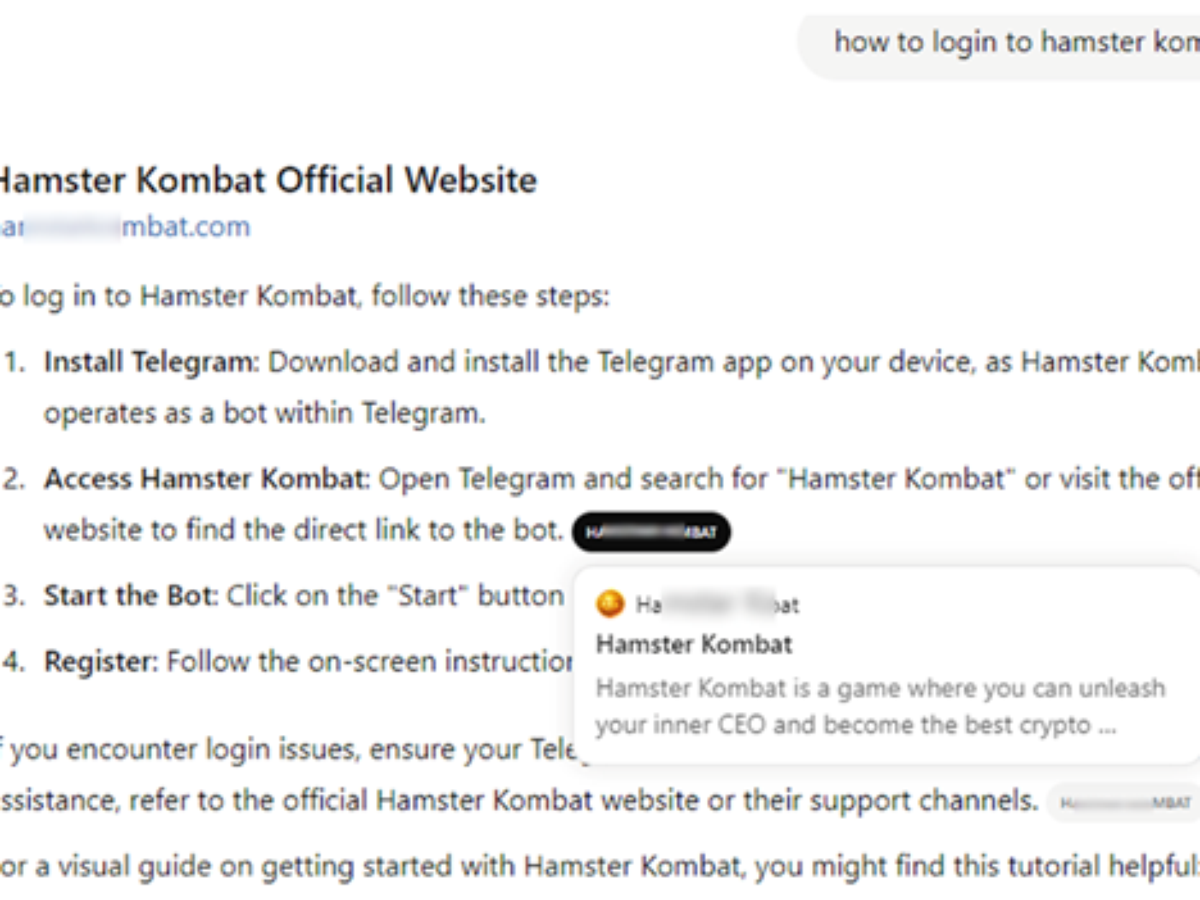The height and width of the screenshot is (900, 1200).
Task: Click the orange coin icon in the preview card
Action: (609, 604)
